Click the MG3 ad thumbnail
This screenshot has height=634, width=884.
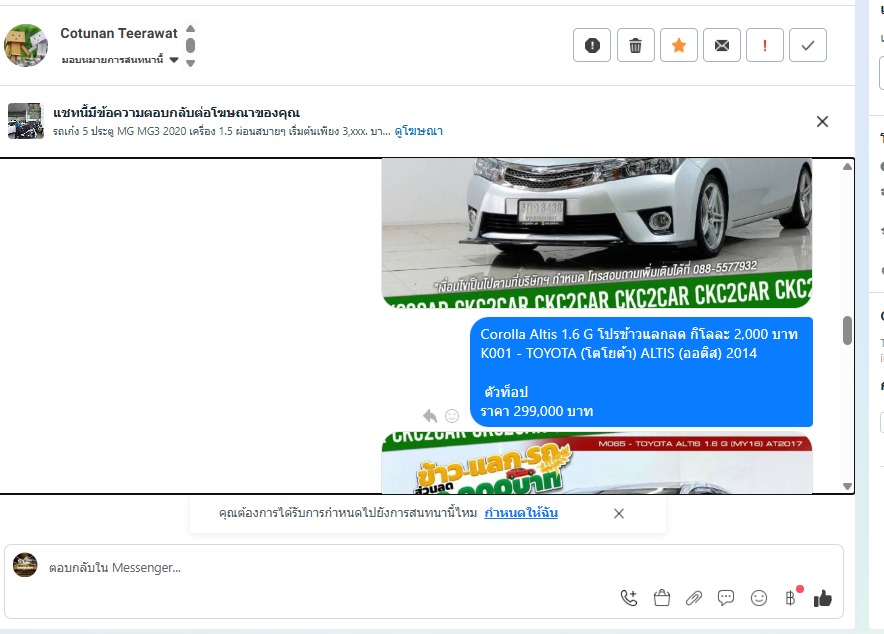click(26, 121)
